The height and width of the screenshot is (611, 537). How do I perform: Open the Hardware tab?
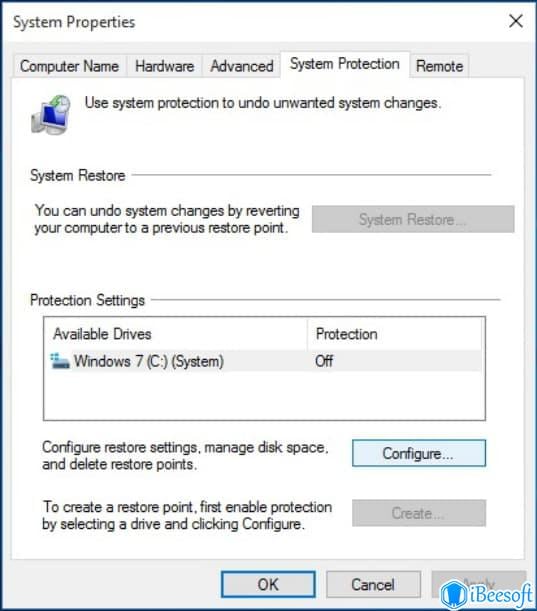click(164, 66)
